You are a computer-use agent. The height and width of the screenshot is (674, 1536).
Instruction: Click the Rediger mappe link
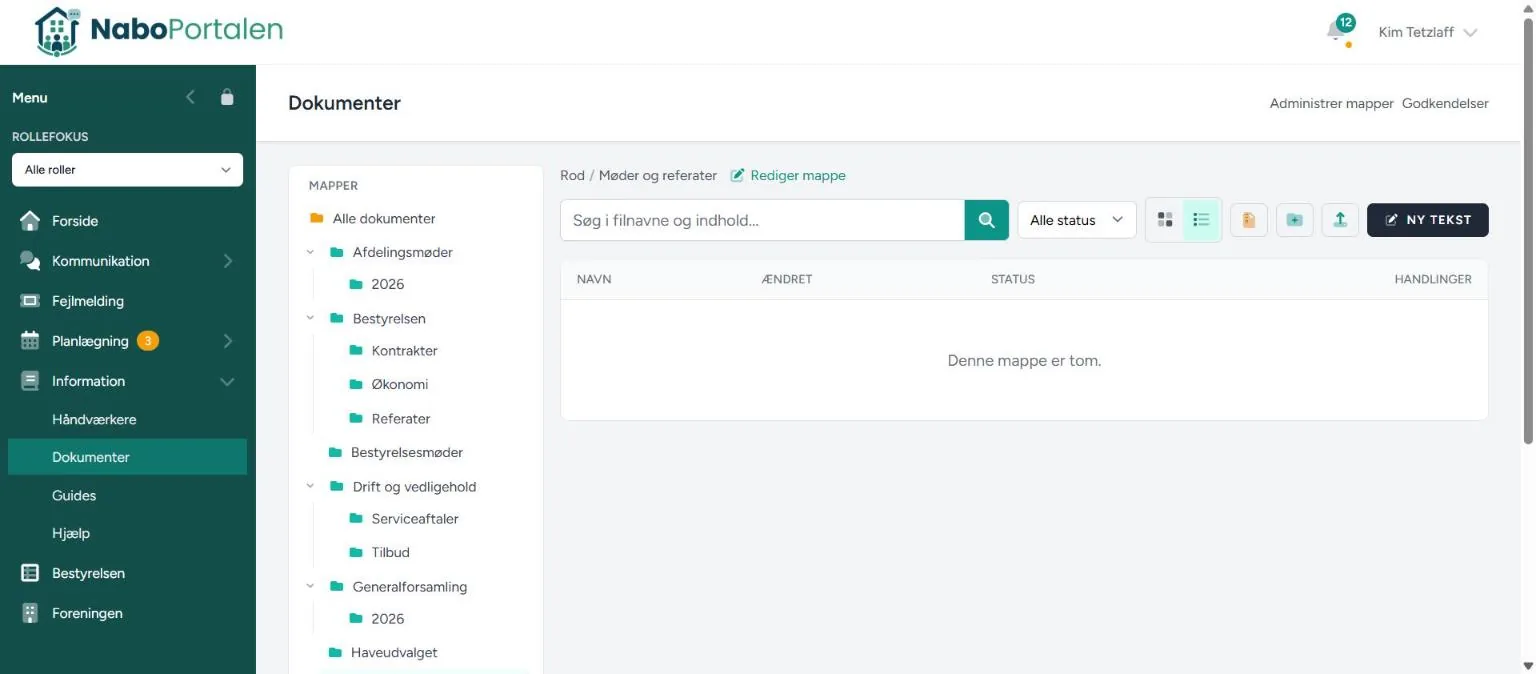[788, 175]
